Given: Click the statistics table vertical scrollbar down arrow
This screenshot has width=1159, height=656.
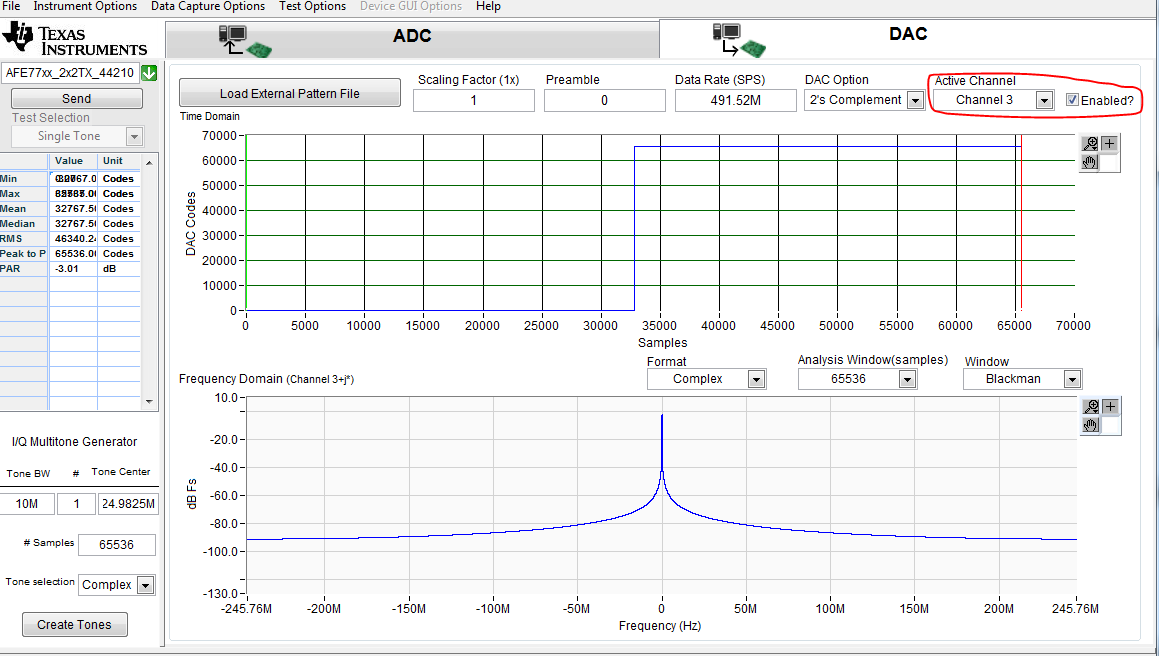Looking at the screenshot, I should click(150, 401).
